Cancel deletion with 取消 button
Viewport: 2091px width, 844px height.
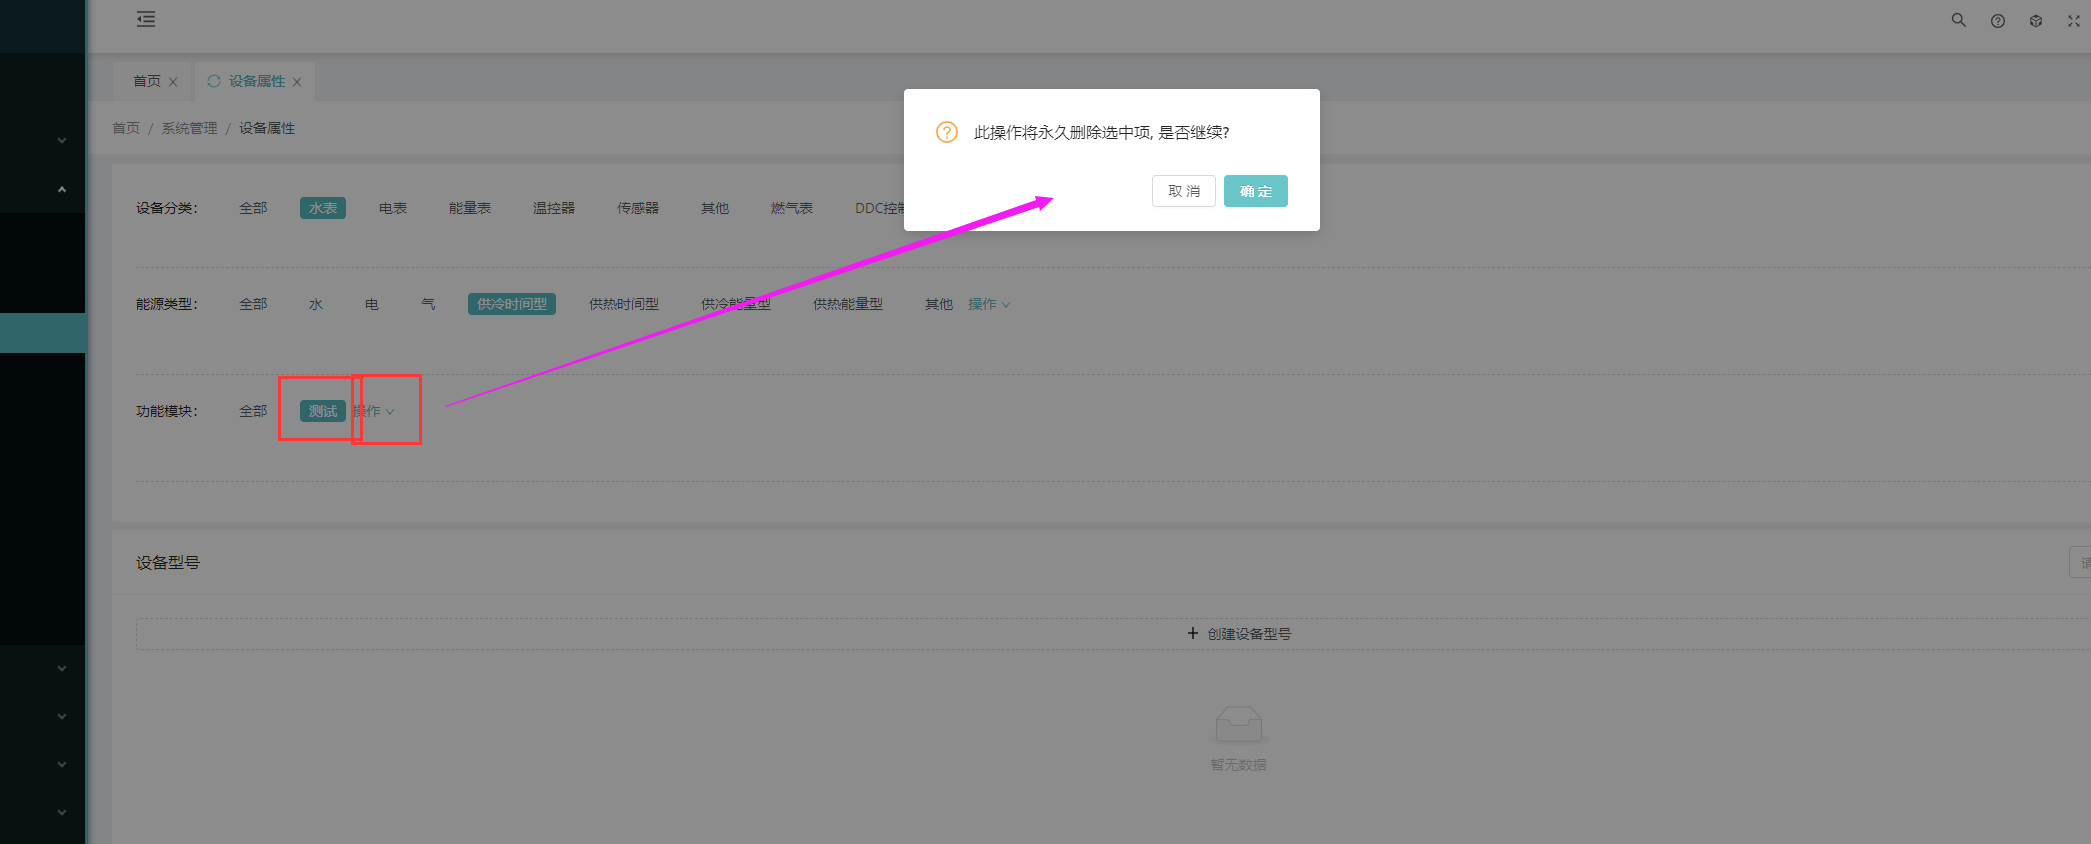tap(1184, 191)
